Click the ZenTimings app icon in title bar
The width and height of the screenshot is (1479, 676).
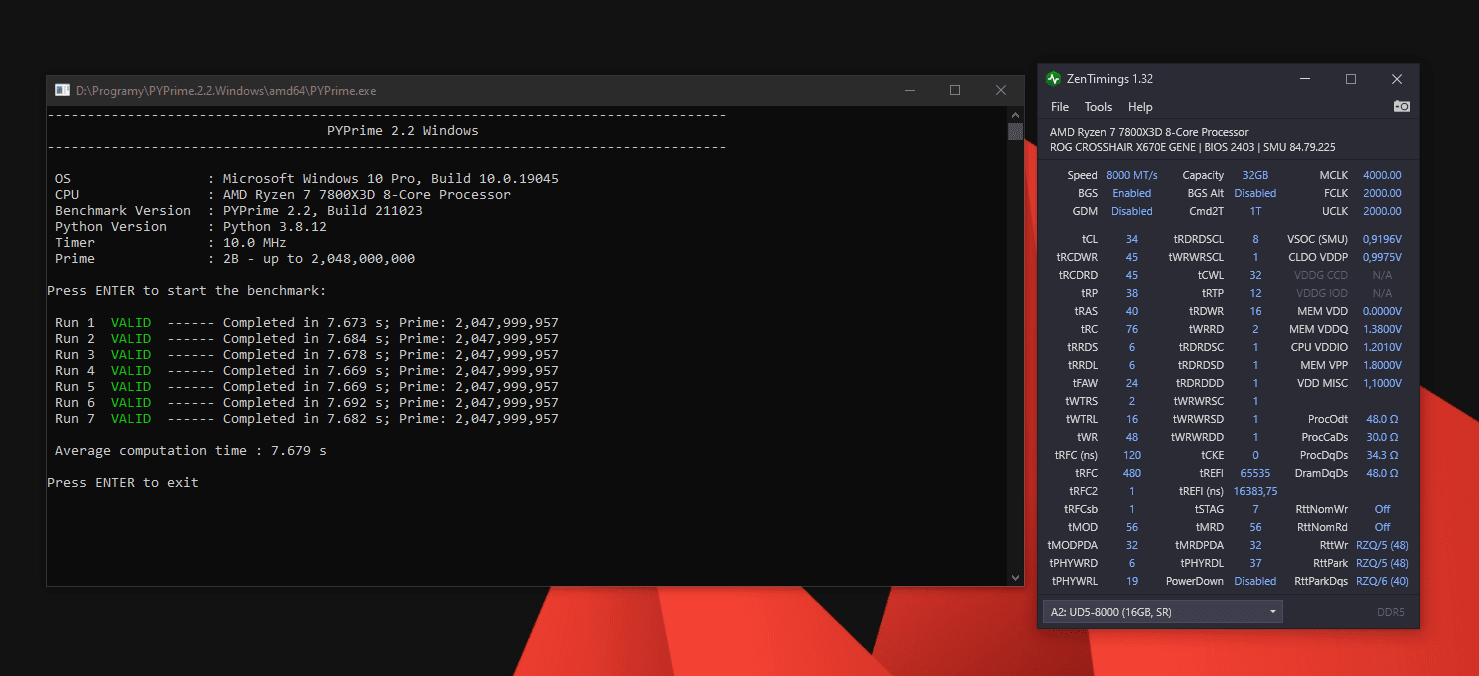[1053, 79]
